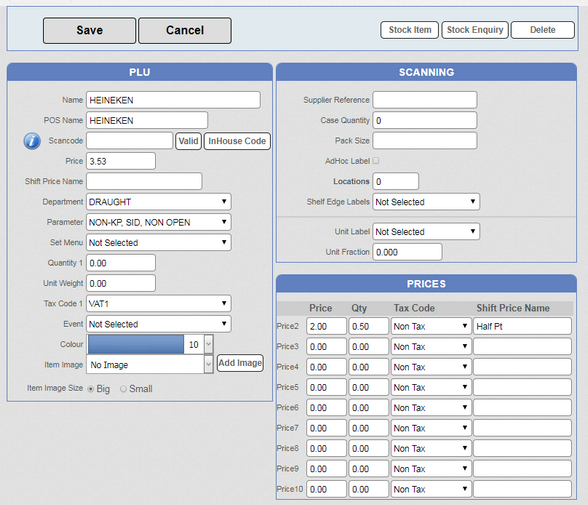Click the InHouse Code button
Viewport: 588px width, 505px height.
point(237,141)
